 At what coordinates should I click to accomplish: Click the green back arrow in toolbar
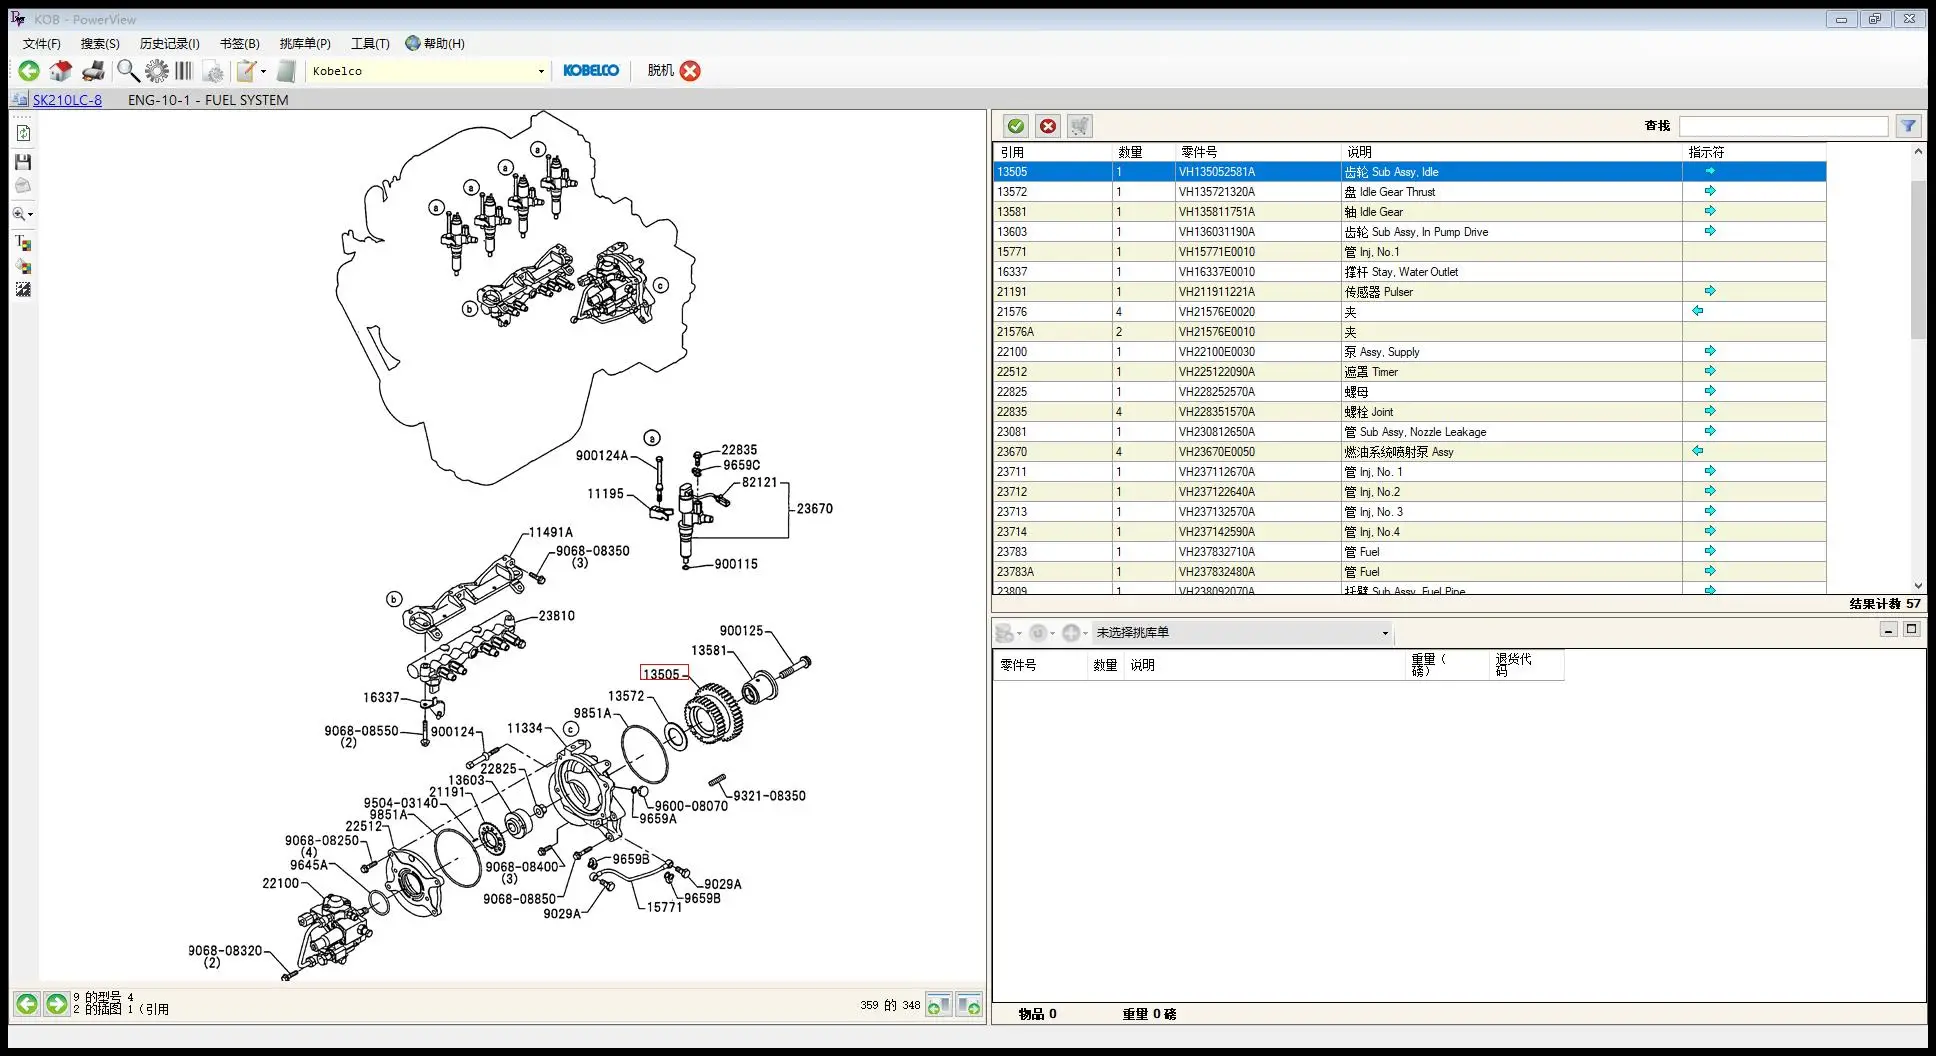pos(29,71)
